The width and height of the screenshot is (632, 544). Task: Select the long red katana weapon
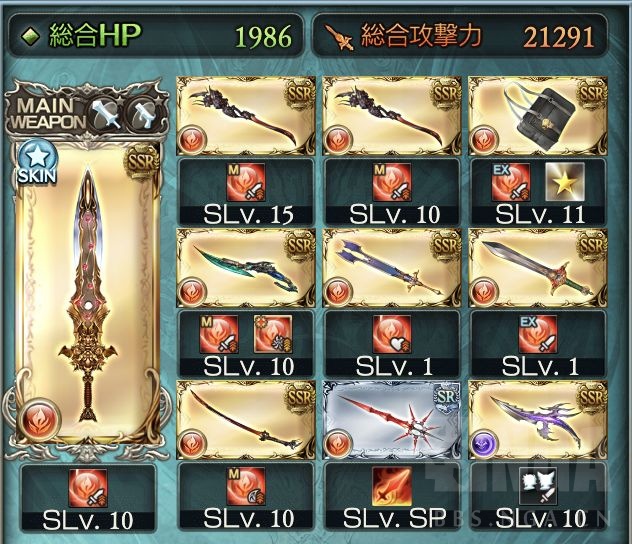[246, 420]
